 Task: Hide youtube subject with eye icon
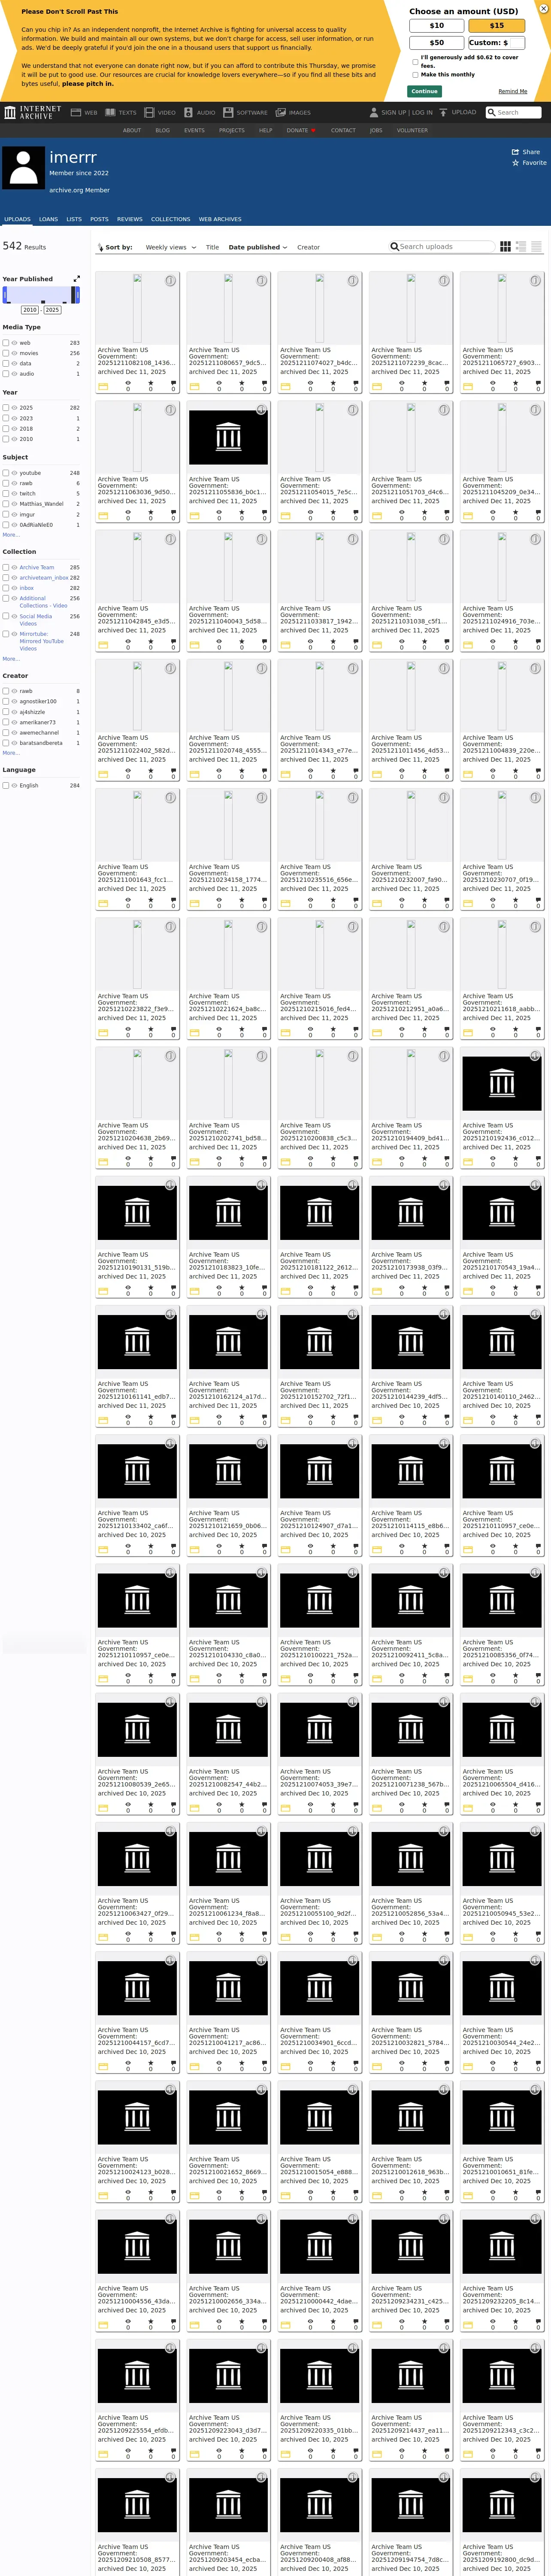click(x=14, y=473)
